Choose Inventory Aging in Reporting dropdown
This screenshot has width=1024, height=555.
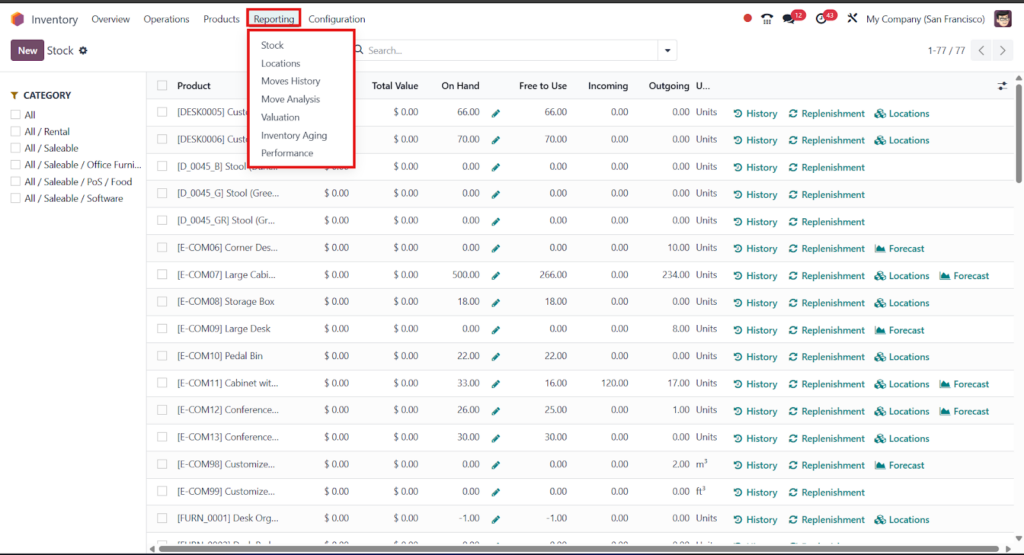click(x=294, y=135)
